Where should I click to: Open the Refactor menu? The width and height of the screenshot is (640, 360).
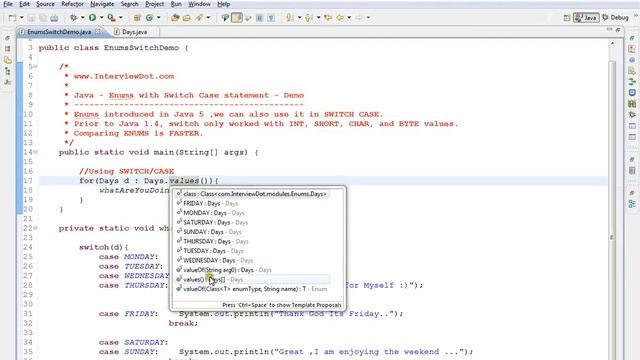[x=72, y=4]
